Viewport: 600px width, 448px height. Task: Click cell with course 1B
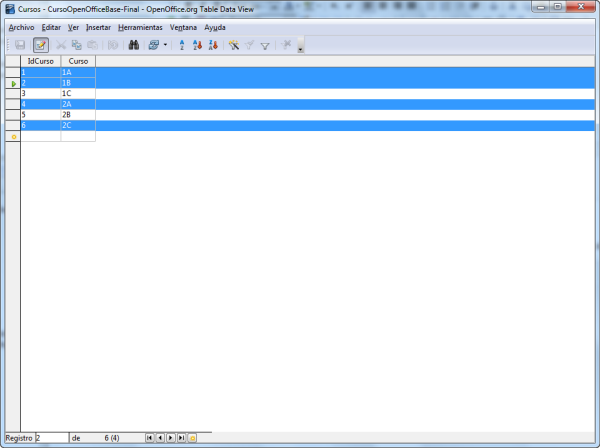(x=78, y=83)
